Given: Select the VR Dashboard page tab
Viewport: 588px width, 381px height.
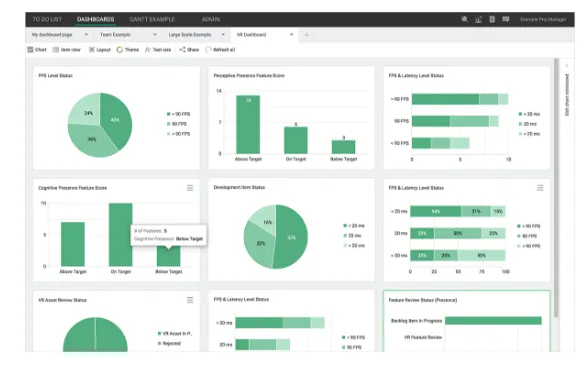Looking at the screenshot, I should tap(251, 34).
